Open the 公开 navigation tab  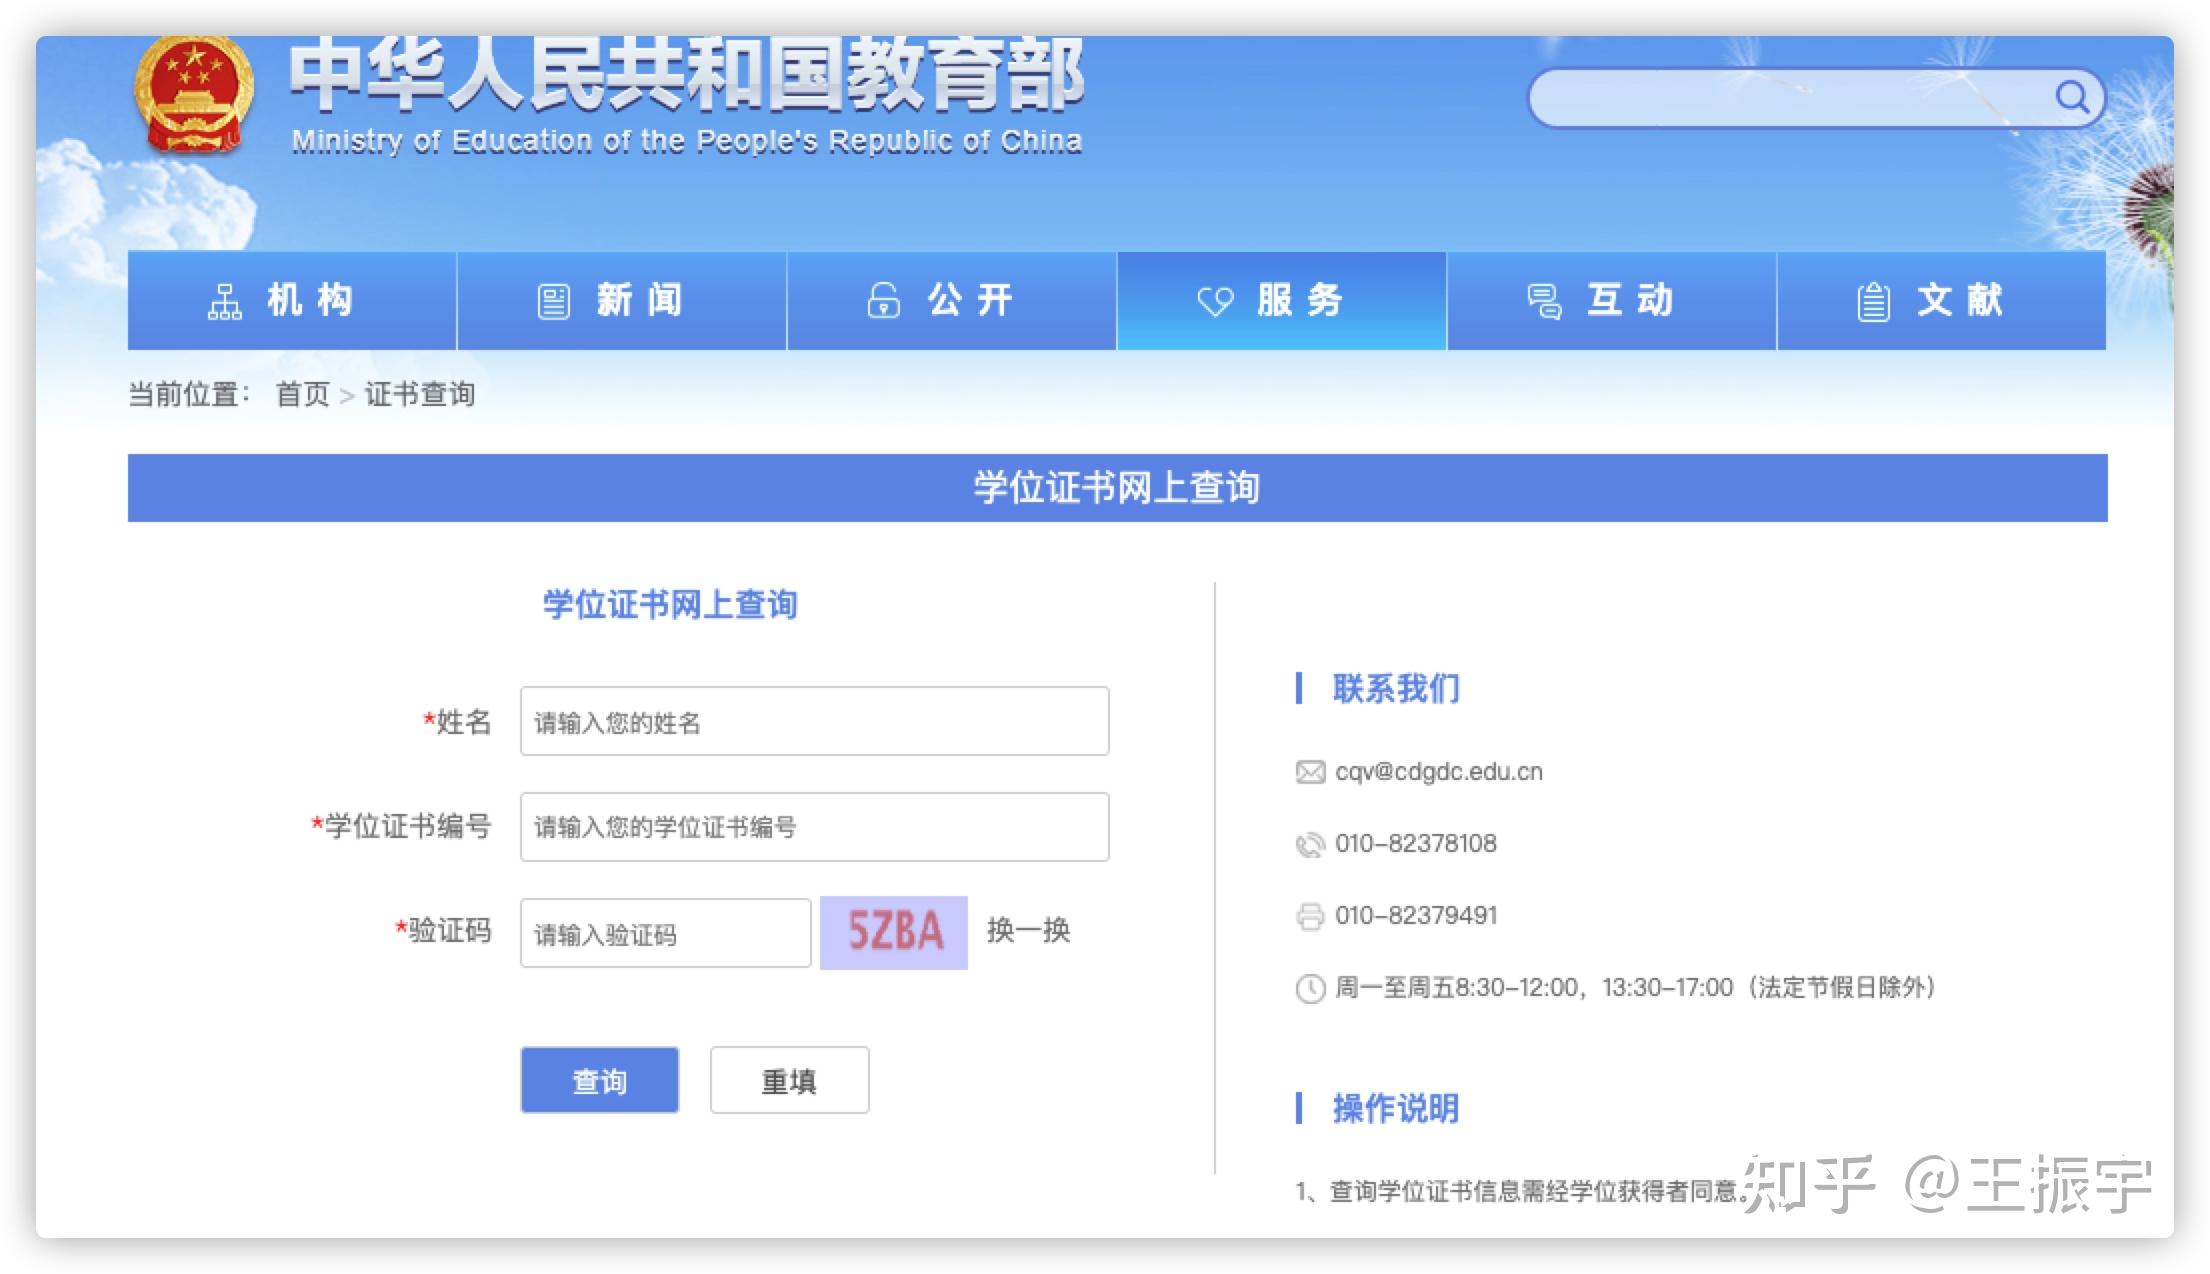tap(952, 301)
